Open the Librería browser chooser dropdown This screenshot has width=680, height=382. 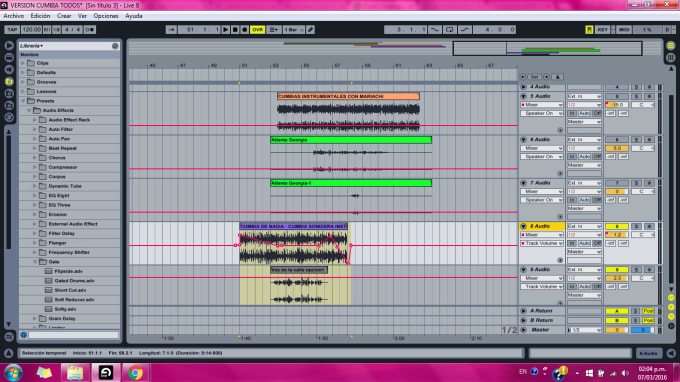tap(32, 46)
